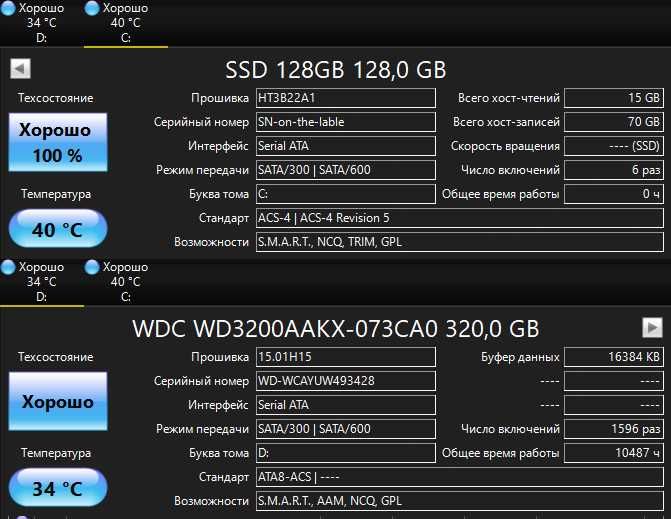This screenshot has height=519, width=671.
Task: Click the SATA/300 | SATA/600 field in the WDC panel
Action: tap(346, 429)
